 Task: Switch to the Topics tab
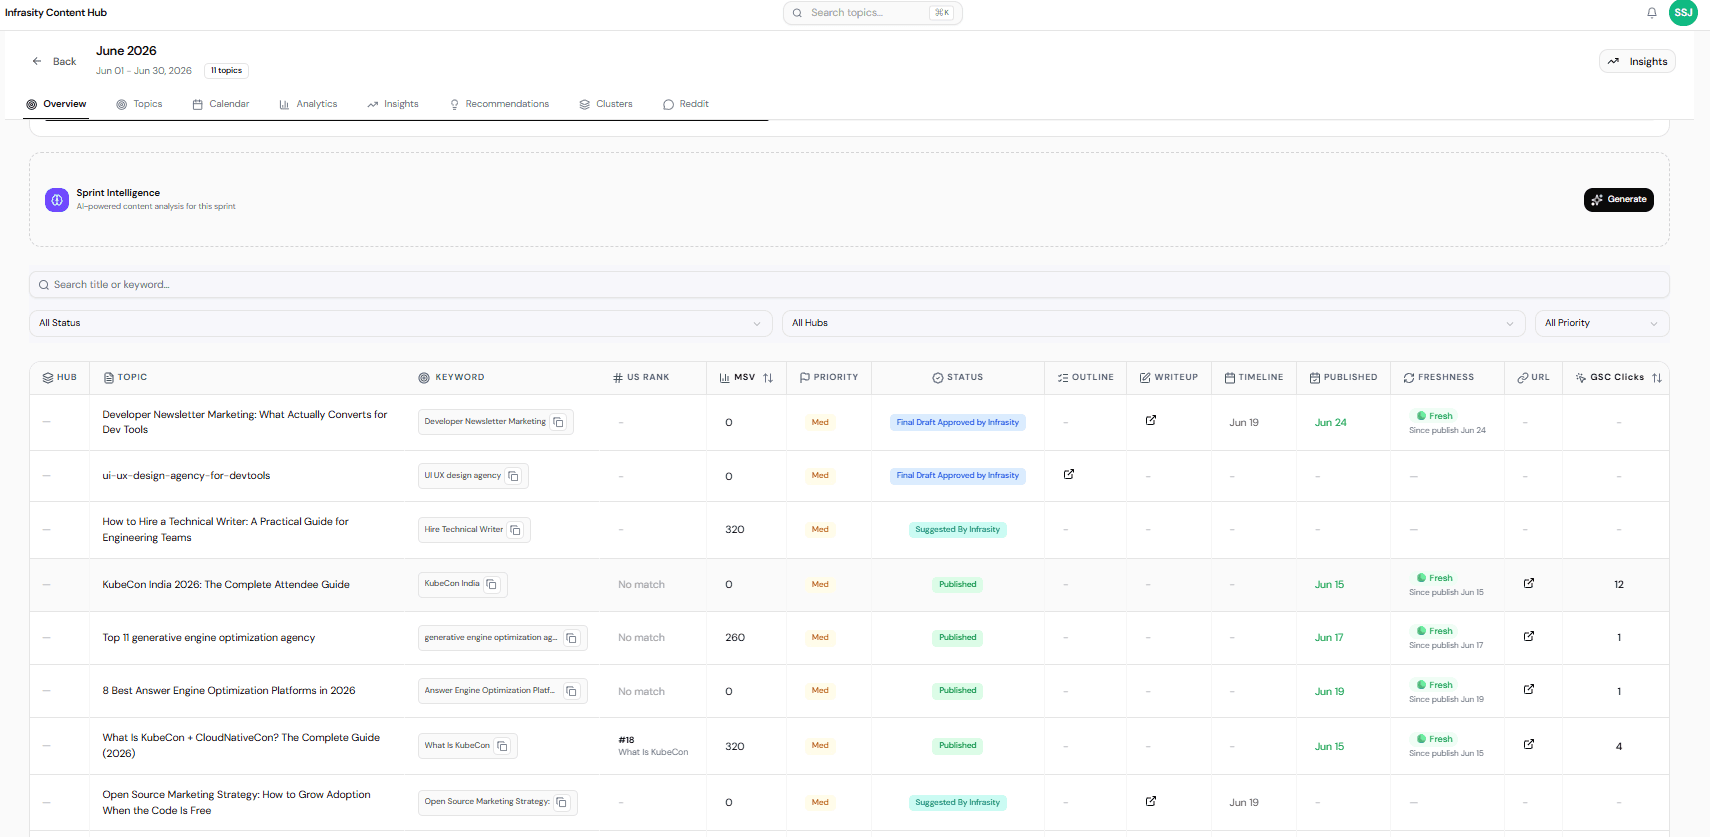tap(139, 104)
